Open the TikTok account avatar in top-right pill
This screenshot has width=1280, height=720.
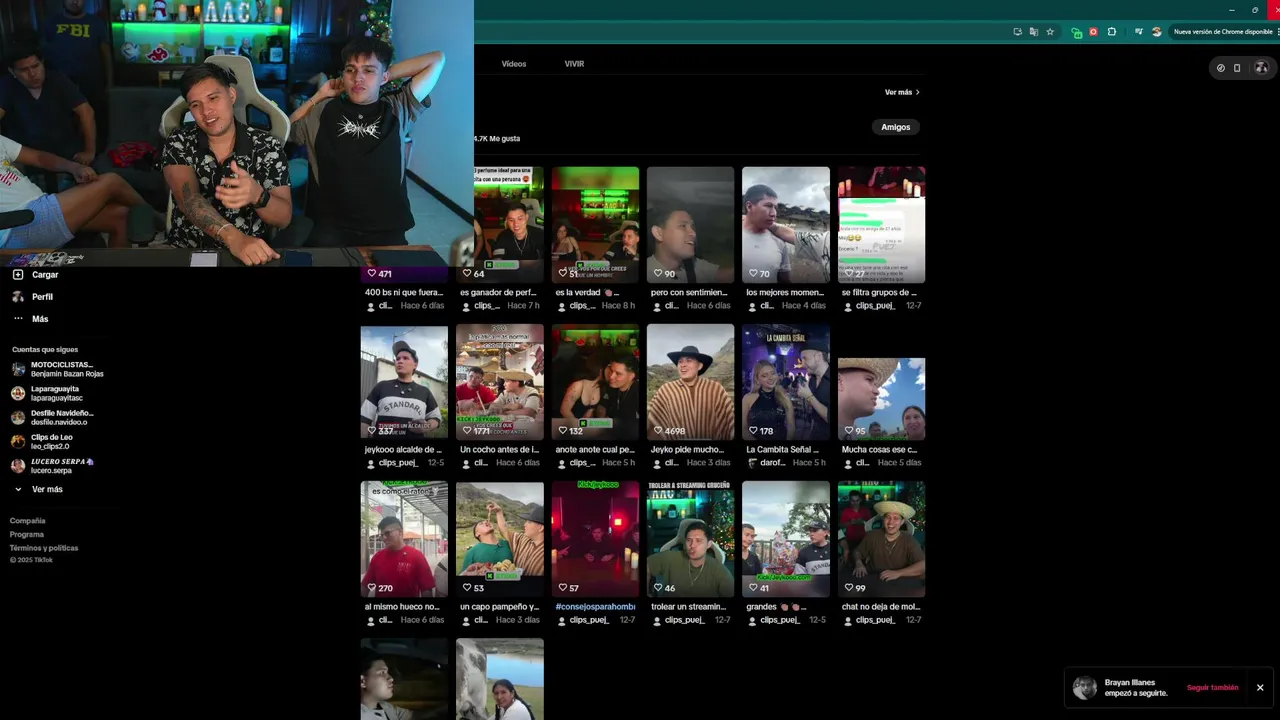1261,68
